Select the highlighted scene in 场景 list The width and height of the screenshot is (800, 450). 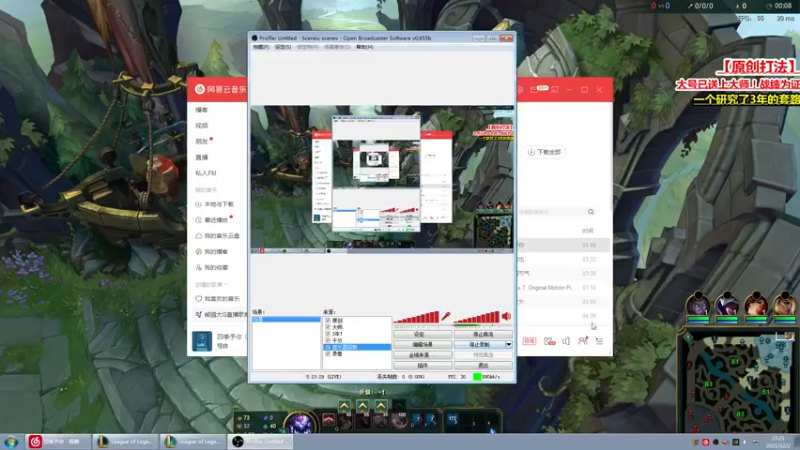click(286, 319)
